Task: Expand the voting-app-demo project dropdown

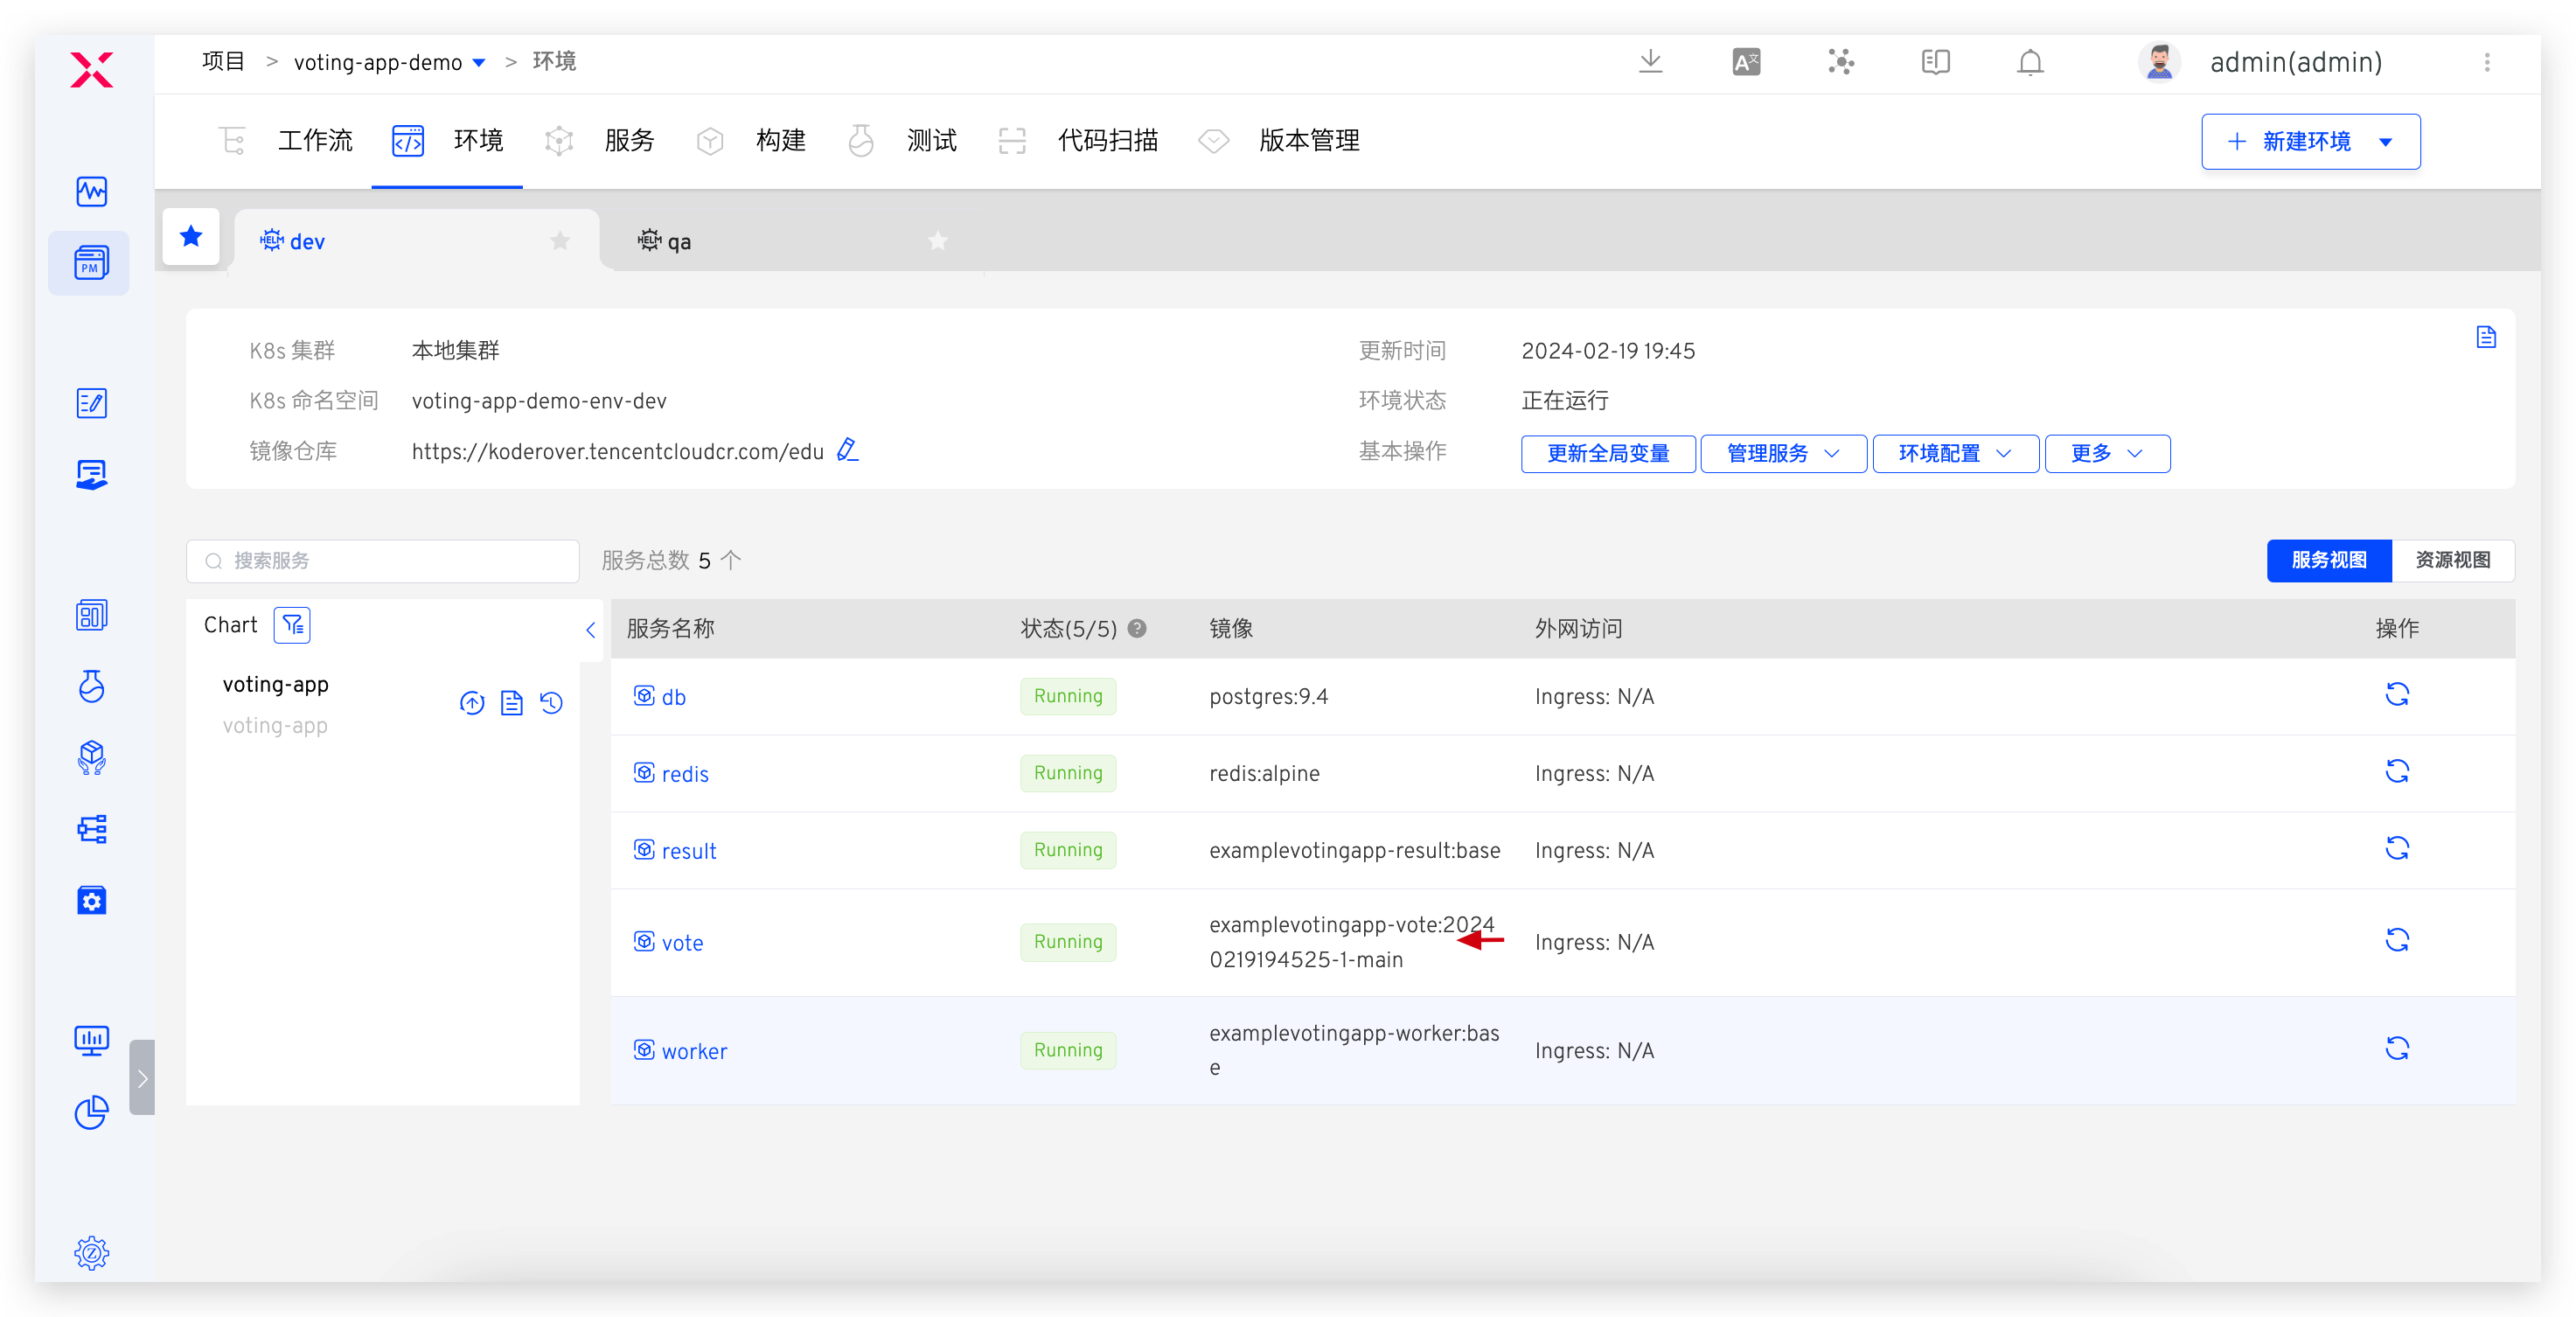Action: [479, 63]
